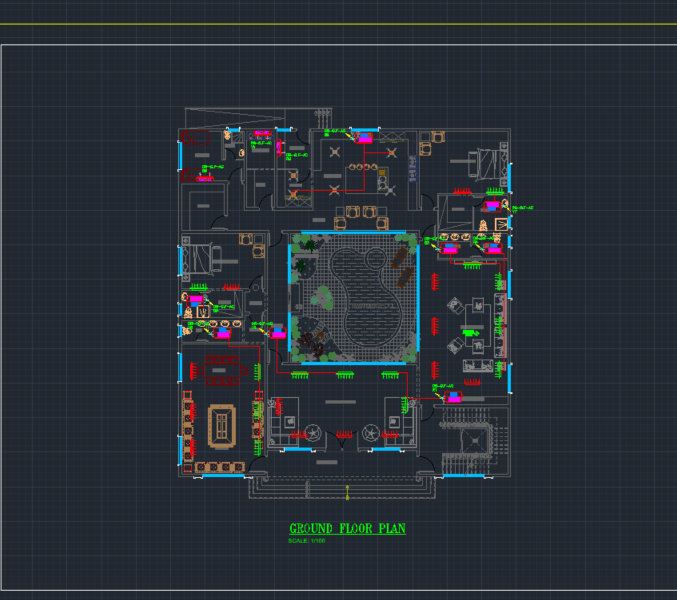
Task: Select the round table right of entry
Action: coord(372,433)
